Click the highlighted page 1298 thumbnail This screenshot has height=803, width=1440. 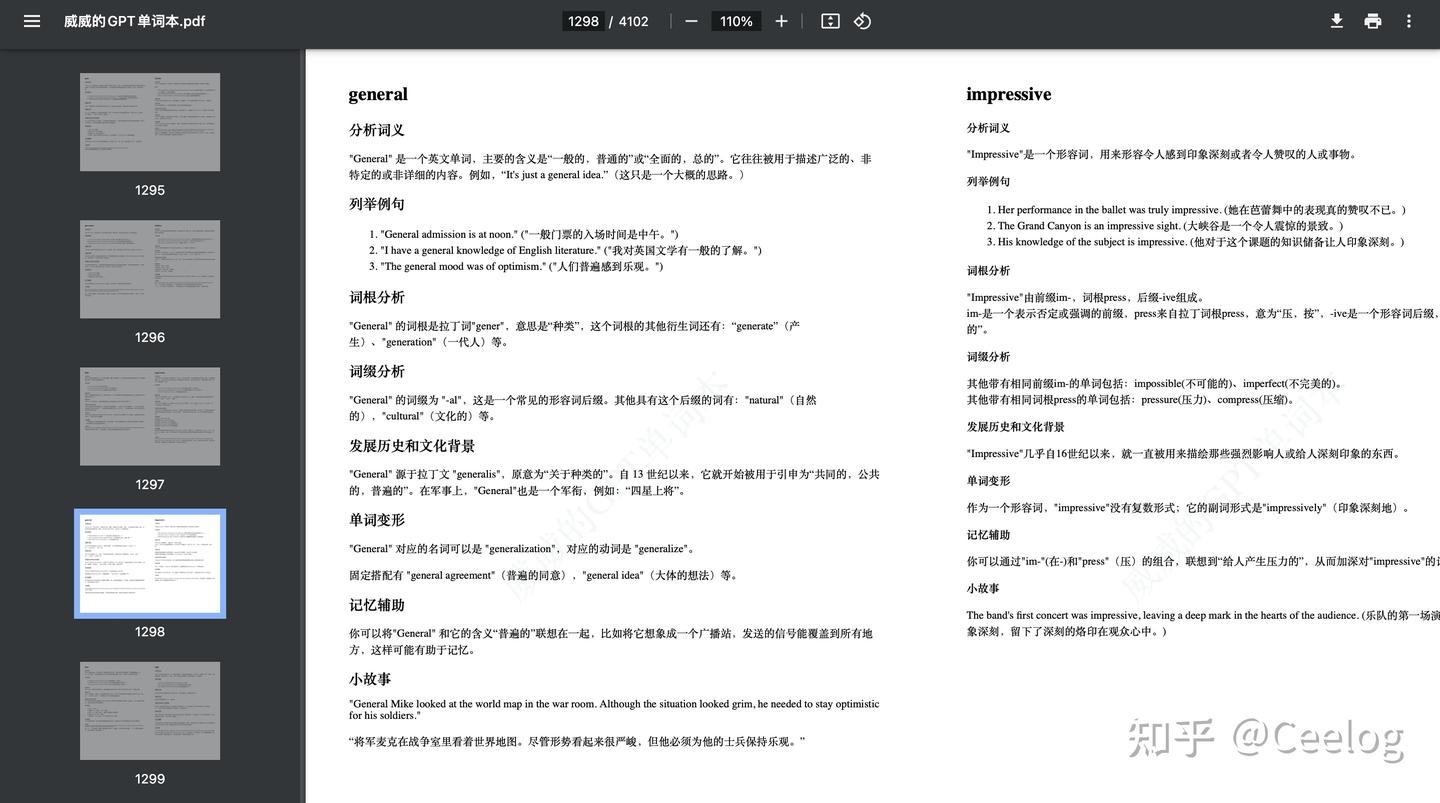[x=150, y=563]
